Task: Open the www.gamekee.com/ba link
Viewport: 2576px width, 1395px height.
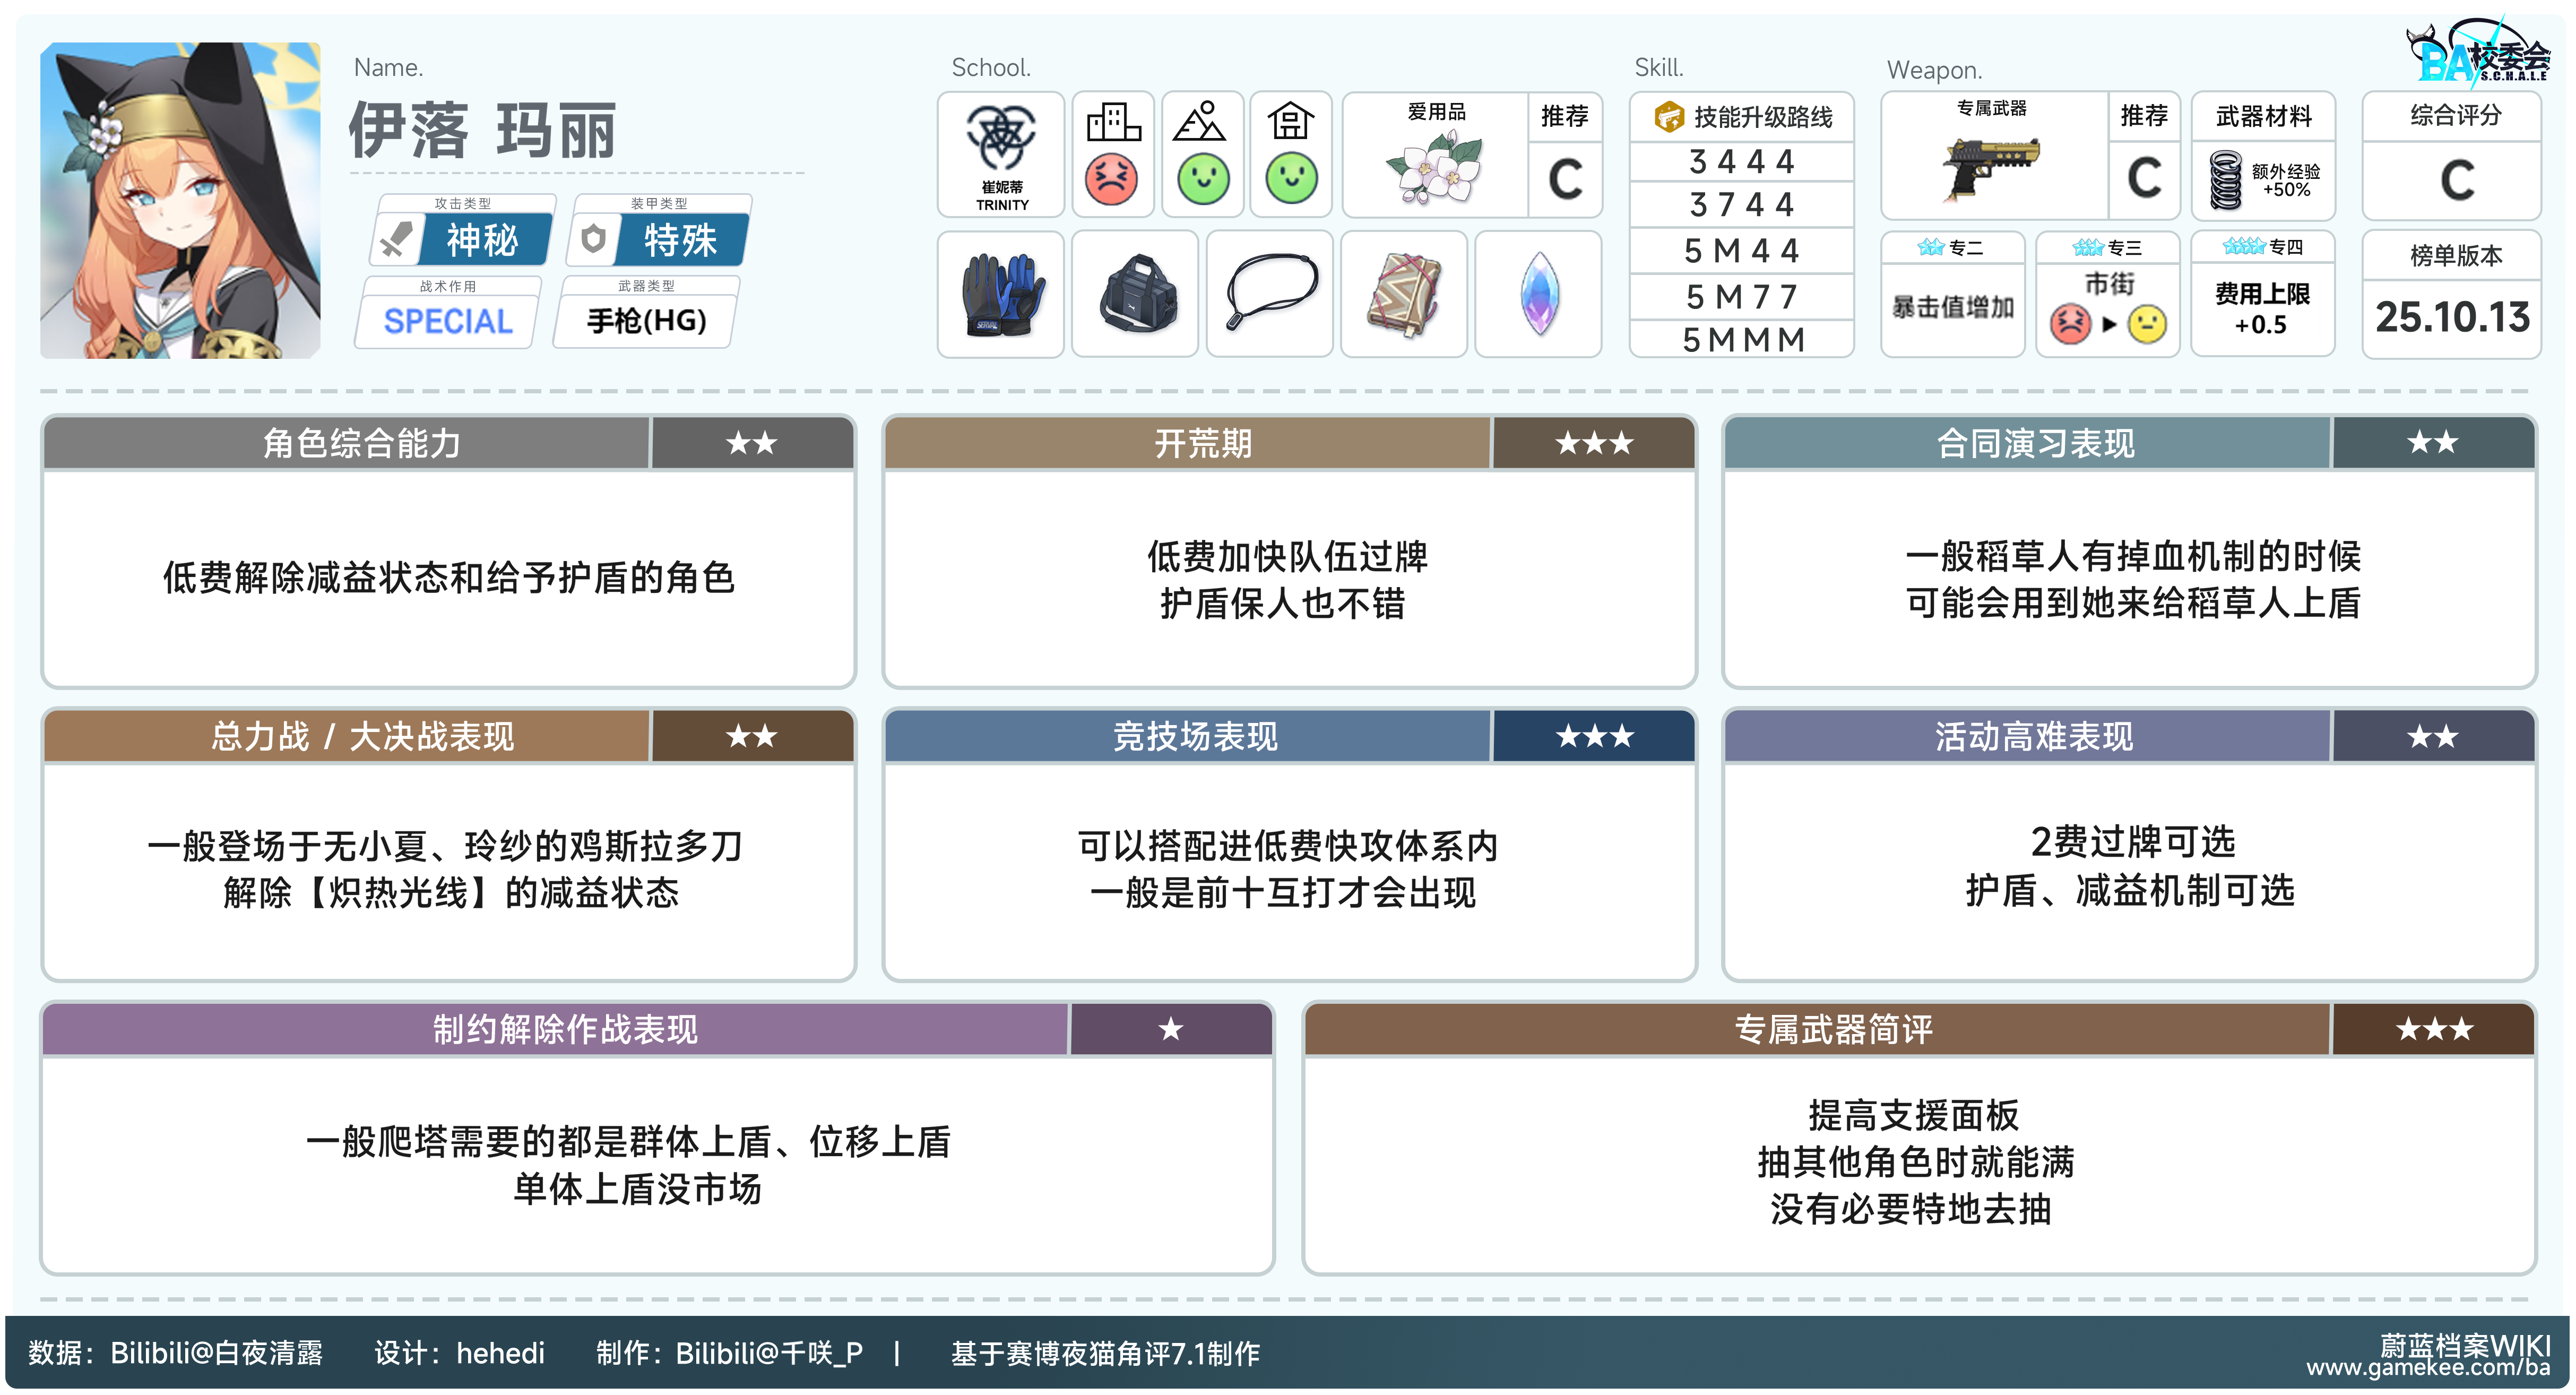Action: click(x=2428, y=1369)
